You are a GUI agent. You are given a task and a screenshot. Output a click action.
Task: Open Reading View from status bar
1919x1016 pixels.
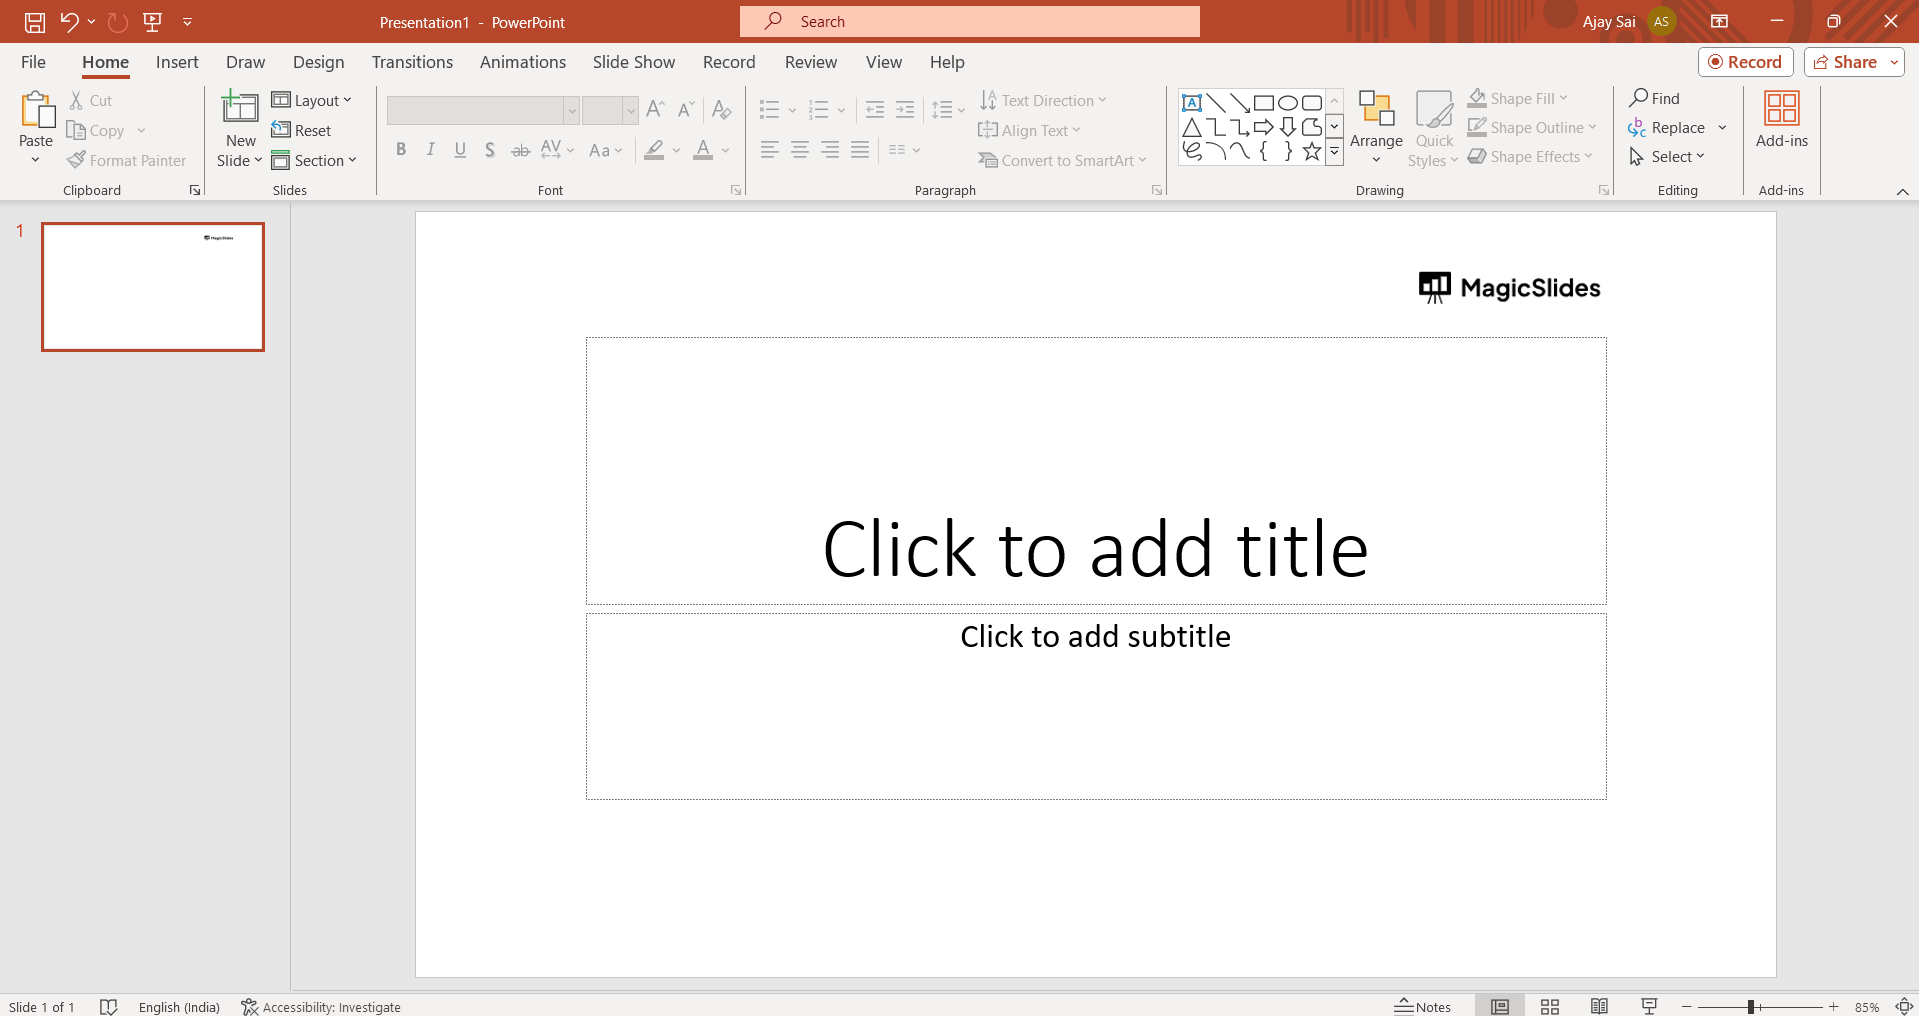point(1599,1006)
